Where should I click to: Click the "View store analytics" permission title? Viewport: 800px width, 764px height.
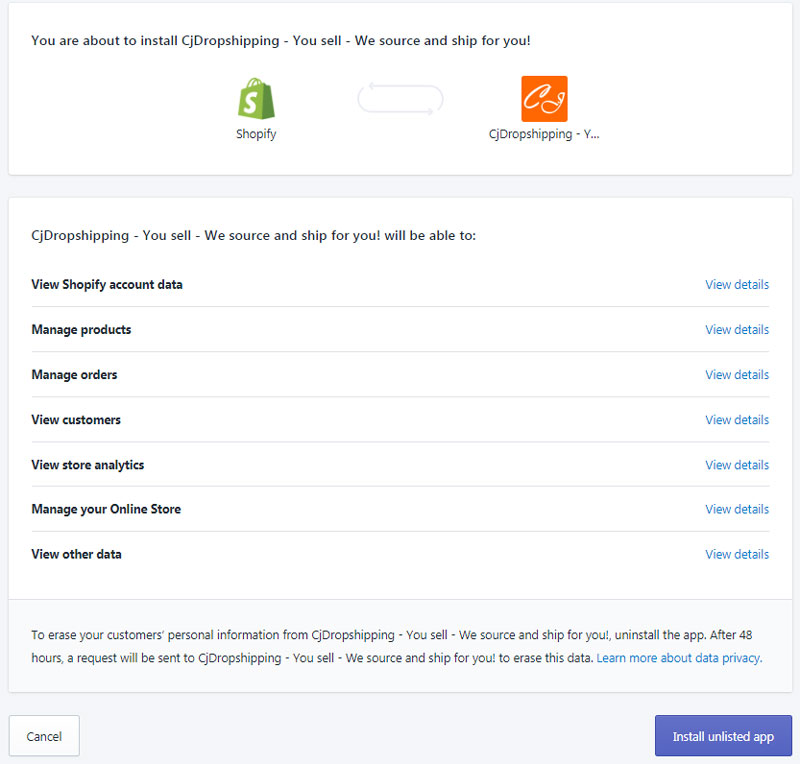[x=88, y=465]
